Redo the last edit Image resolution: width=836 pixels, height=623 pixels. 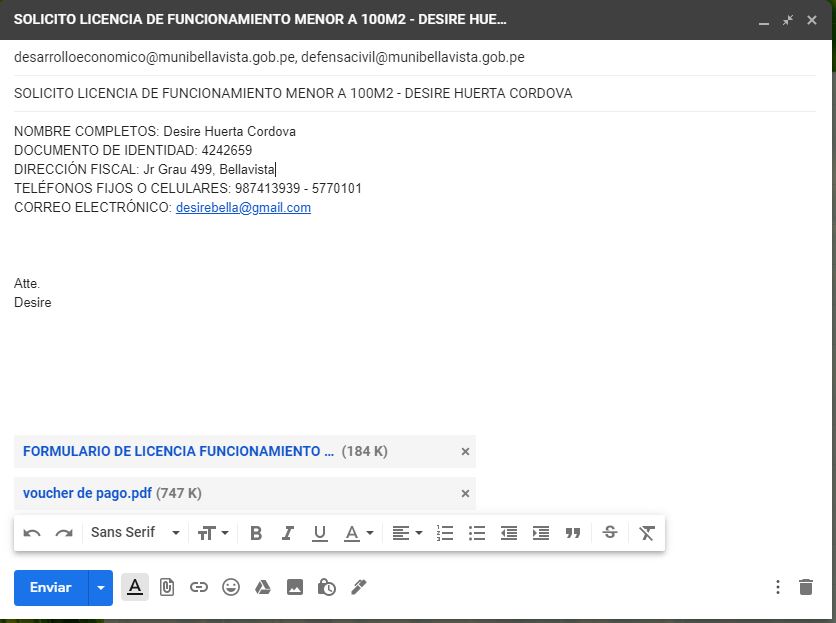(x=64, y=533)
